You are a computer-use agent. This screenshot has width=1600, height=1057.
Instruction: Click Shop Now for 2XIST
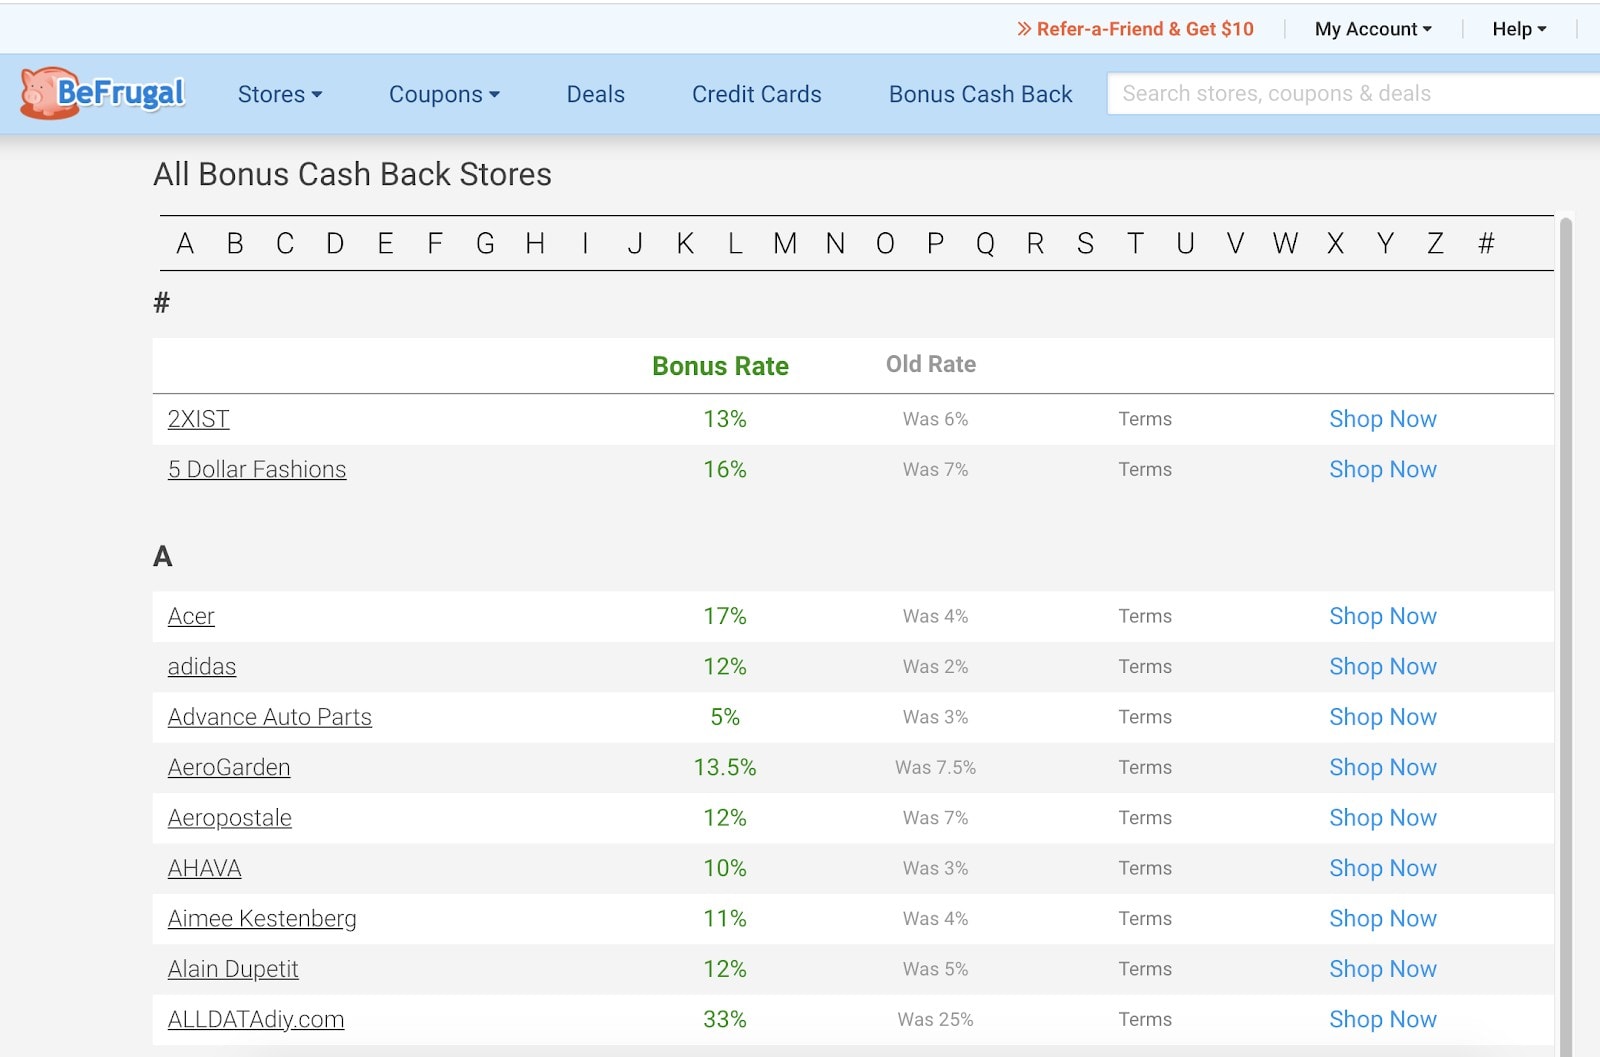pyautogui.click(x=1383, y=419)
